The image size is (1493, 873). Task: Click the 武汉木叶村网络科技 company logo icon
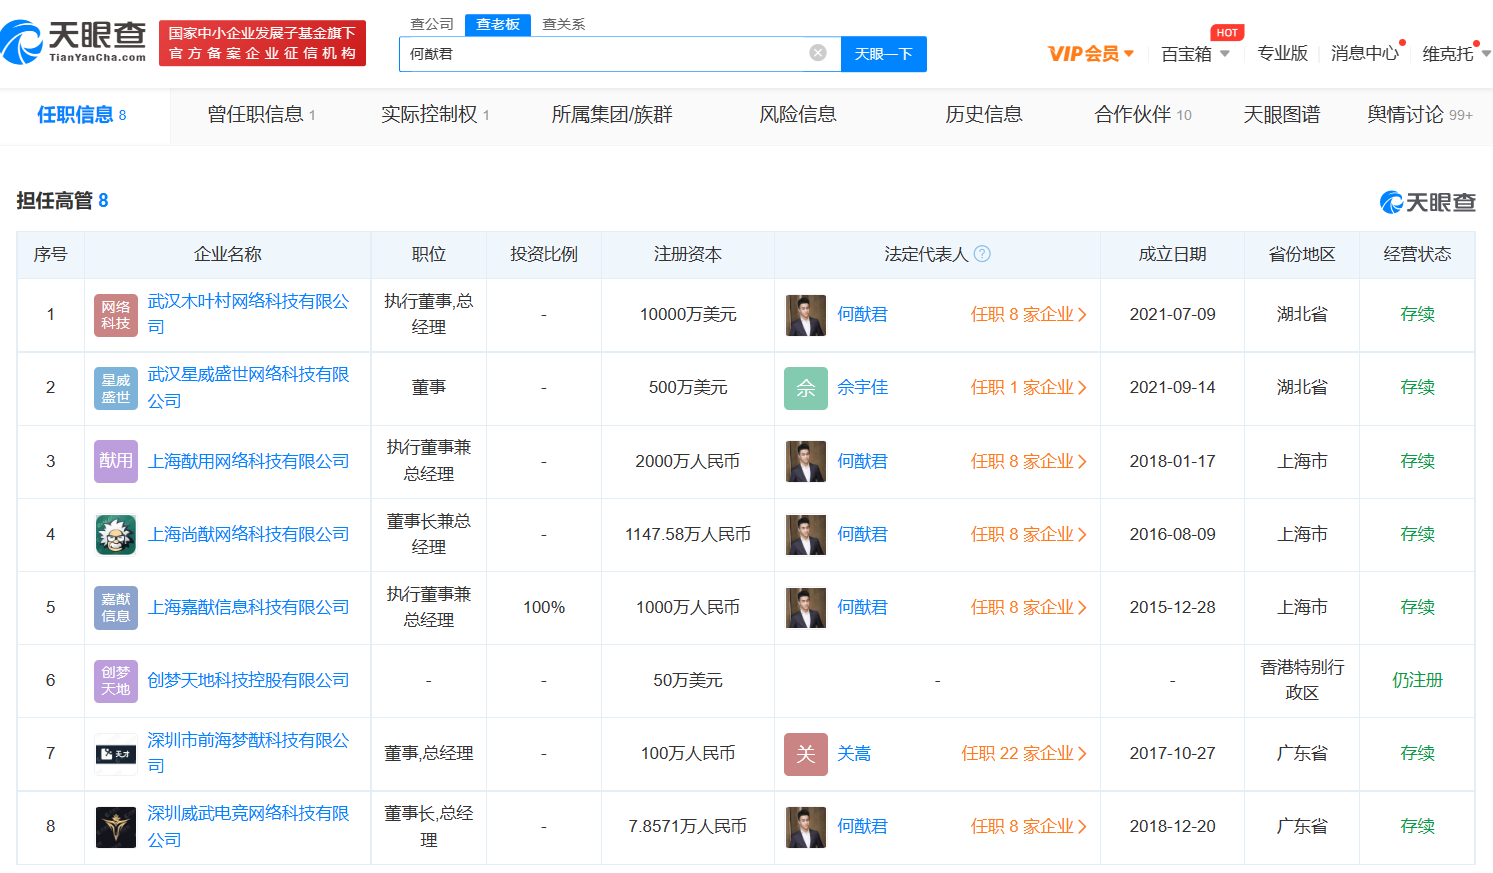116,315
